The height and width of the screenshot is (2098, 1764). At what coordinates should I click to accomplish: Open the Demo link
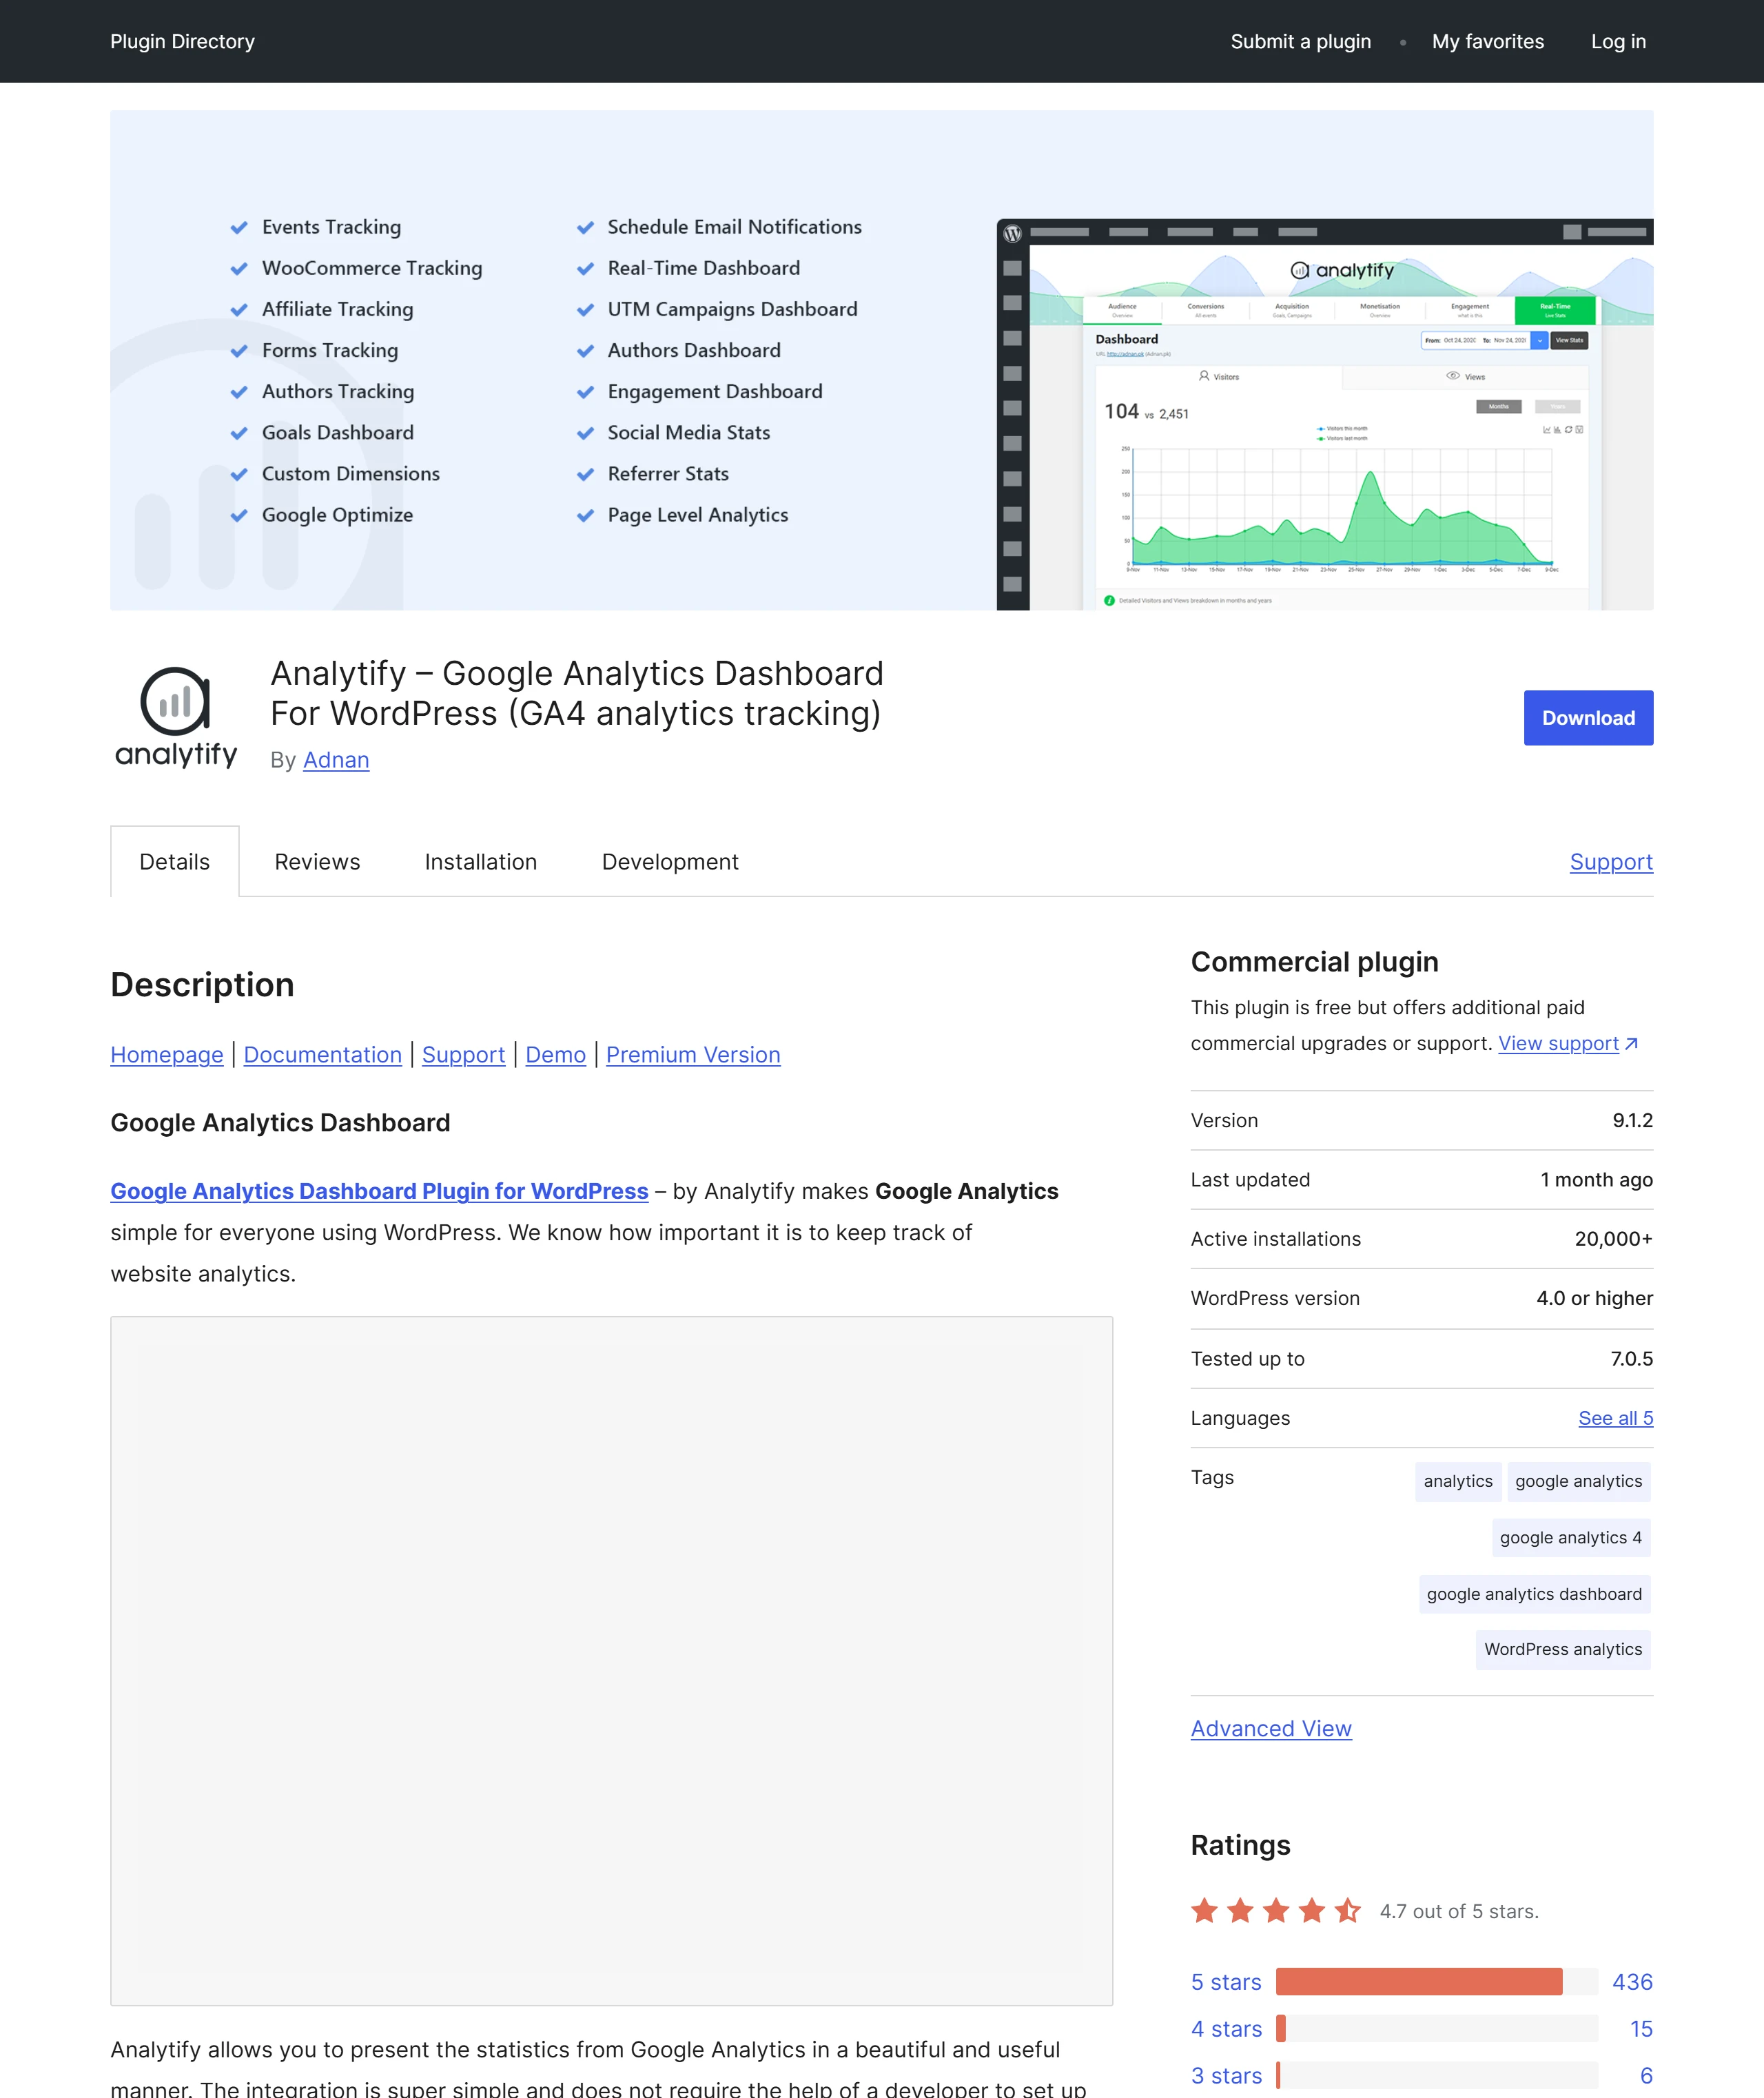pos(556,1054)
